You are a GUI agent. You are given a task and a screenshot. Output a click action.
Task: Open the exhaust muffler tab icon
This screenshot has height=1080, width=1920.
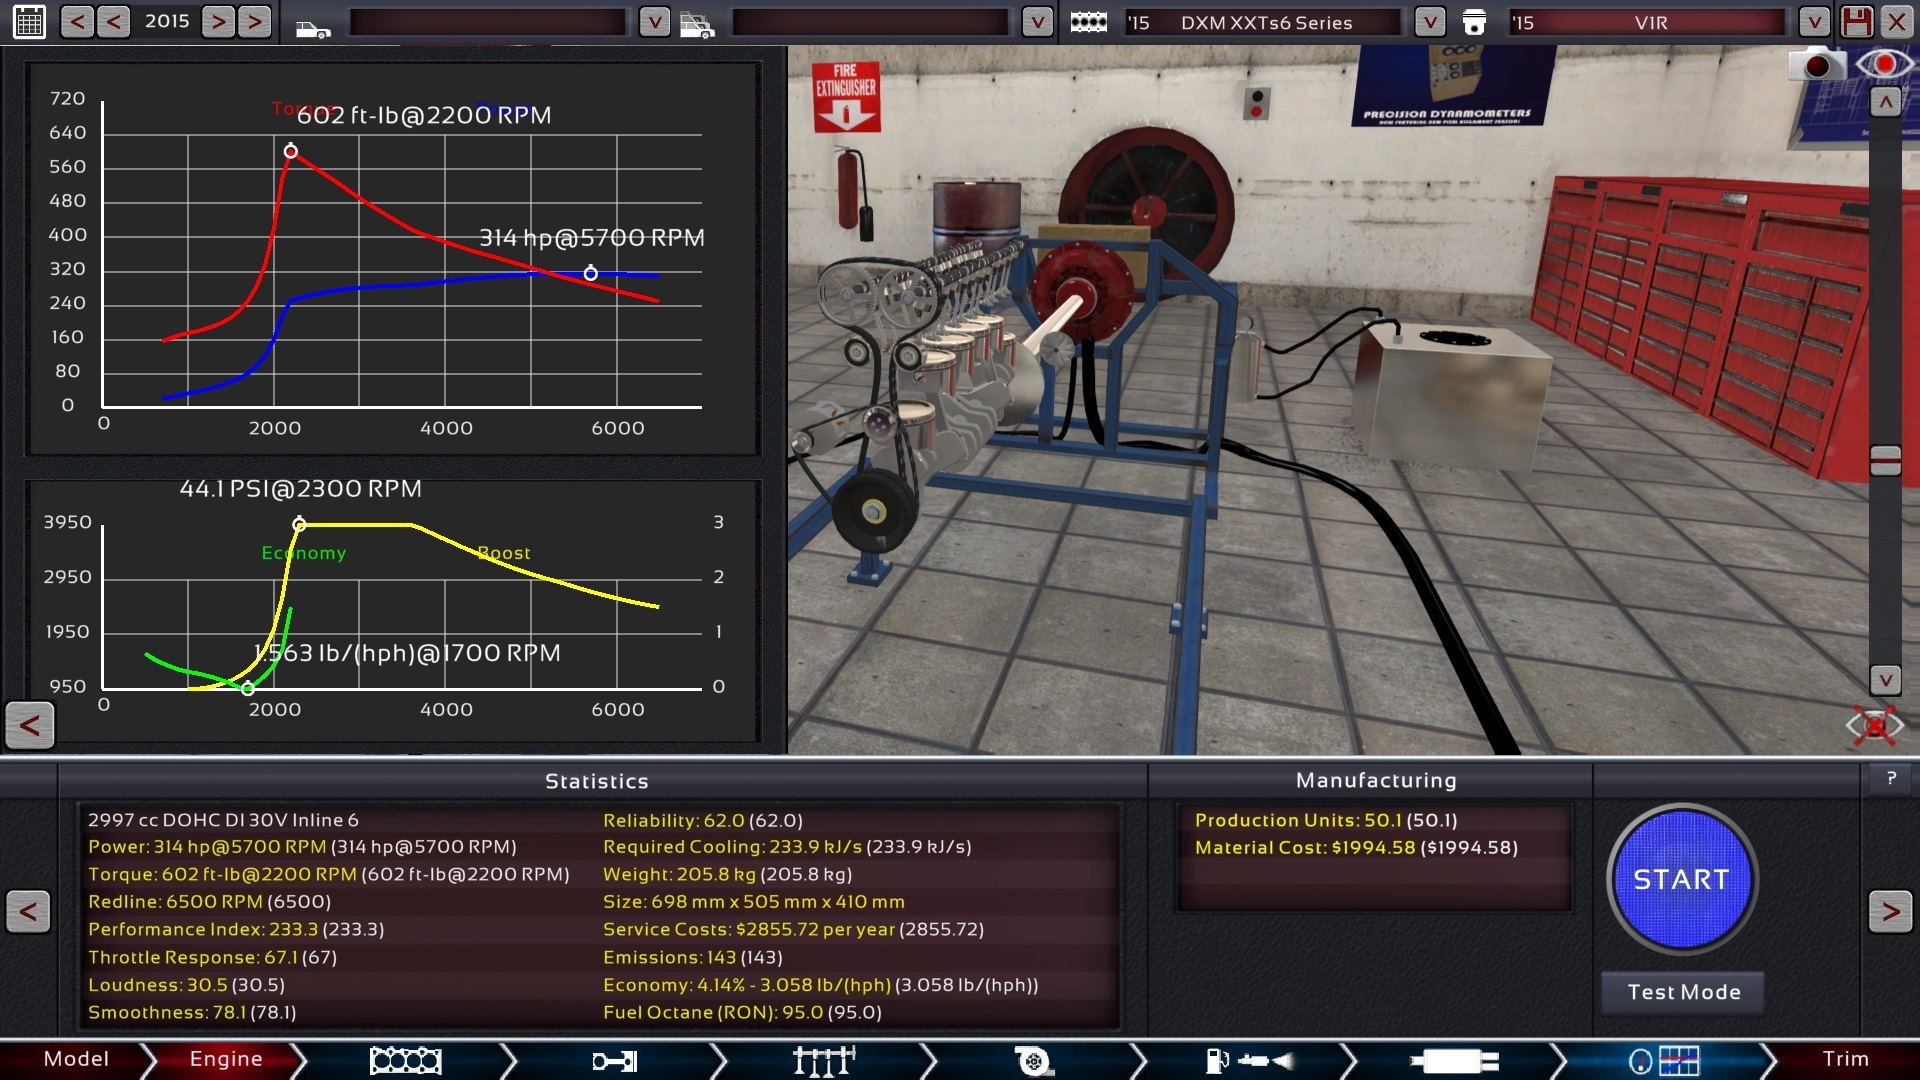(x=1454, y=1060)
